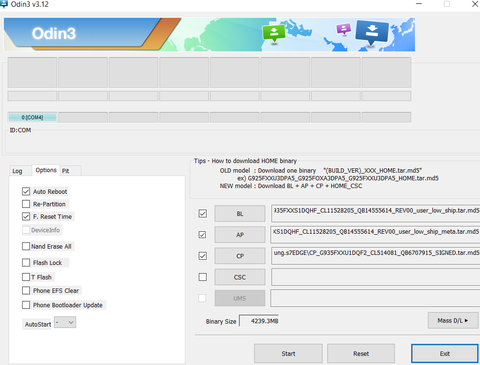Screen dimensions: 480x365
Task: Click the Exit button
Action: pos(445,354)
